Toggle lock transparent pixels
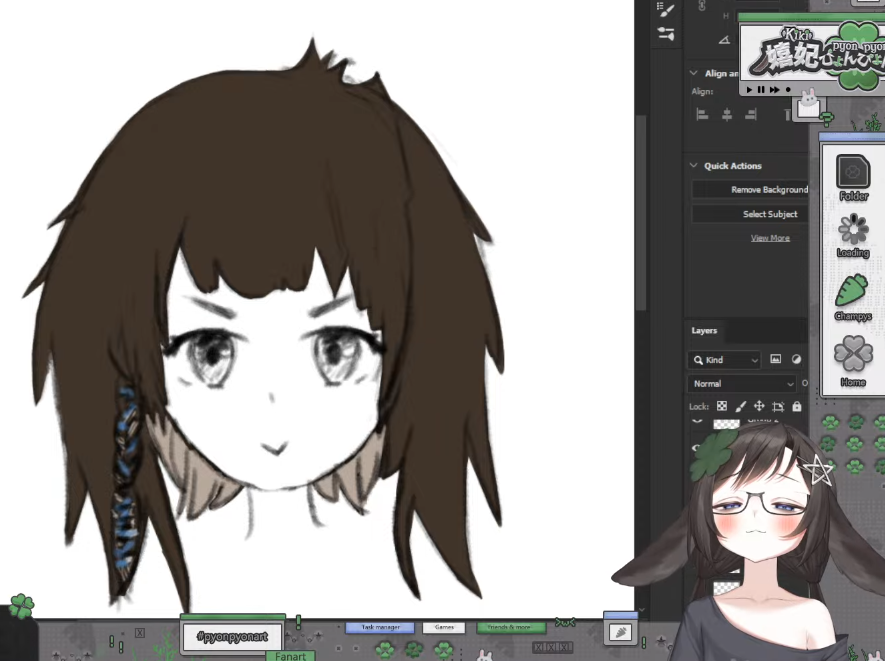Viewport: 885px width, 661px height. point(722,406)
